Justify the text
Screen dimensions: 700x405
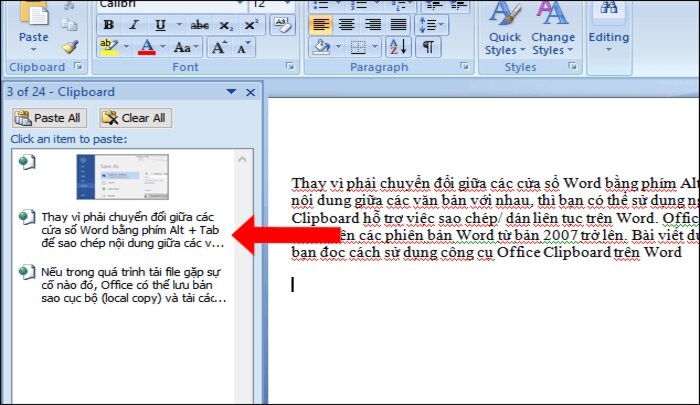[398, 25]
